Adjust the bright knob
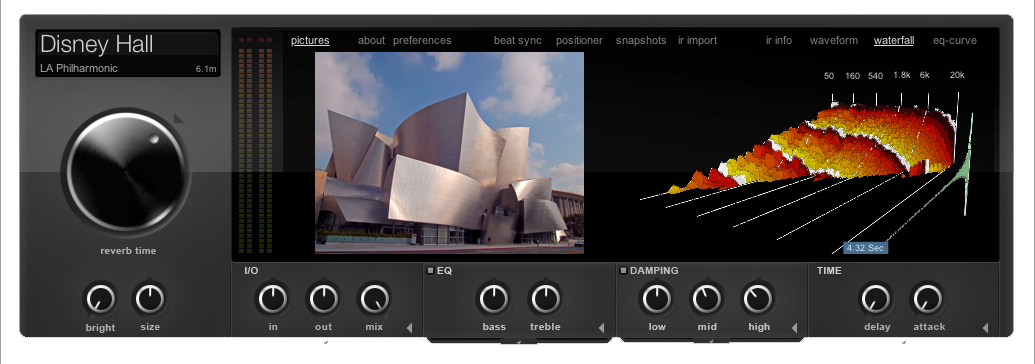This screenshot has width=1035, height=364. tap(100, 299)
